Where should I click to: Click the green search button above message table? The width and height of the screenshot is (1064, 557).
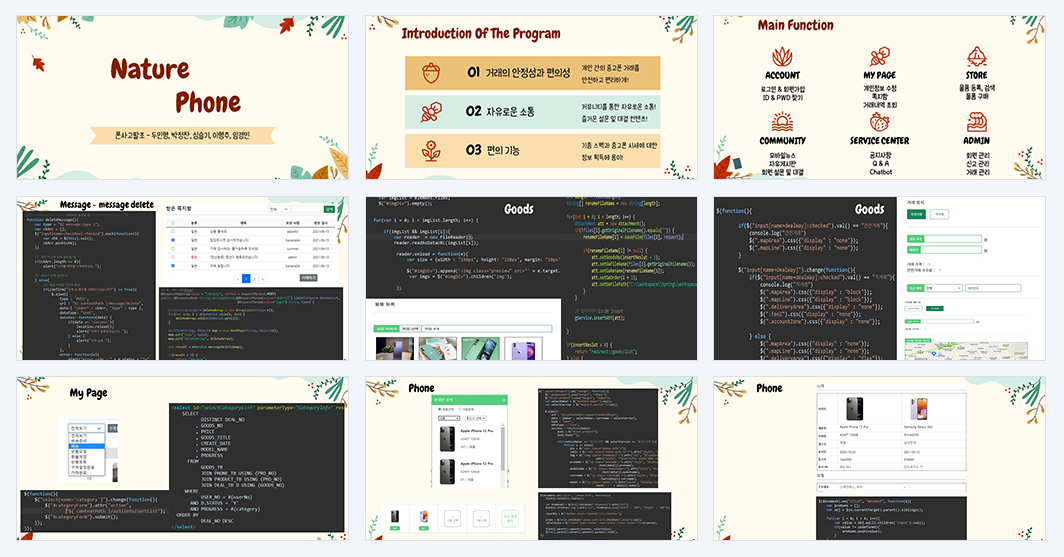[329, 209]
